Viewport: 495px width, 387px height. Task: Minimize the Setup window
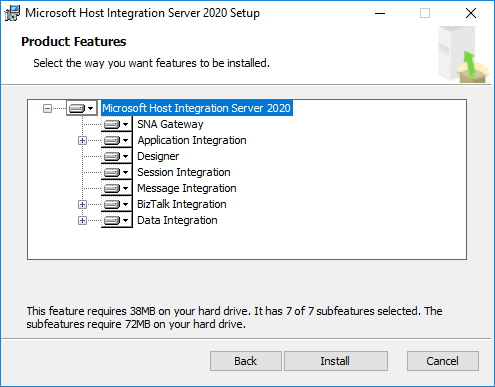pos(380,13)
